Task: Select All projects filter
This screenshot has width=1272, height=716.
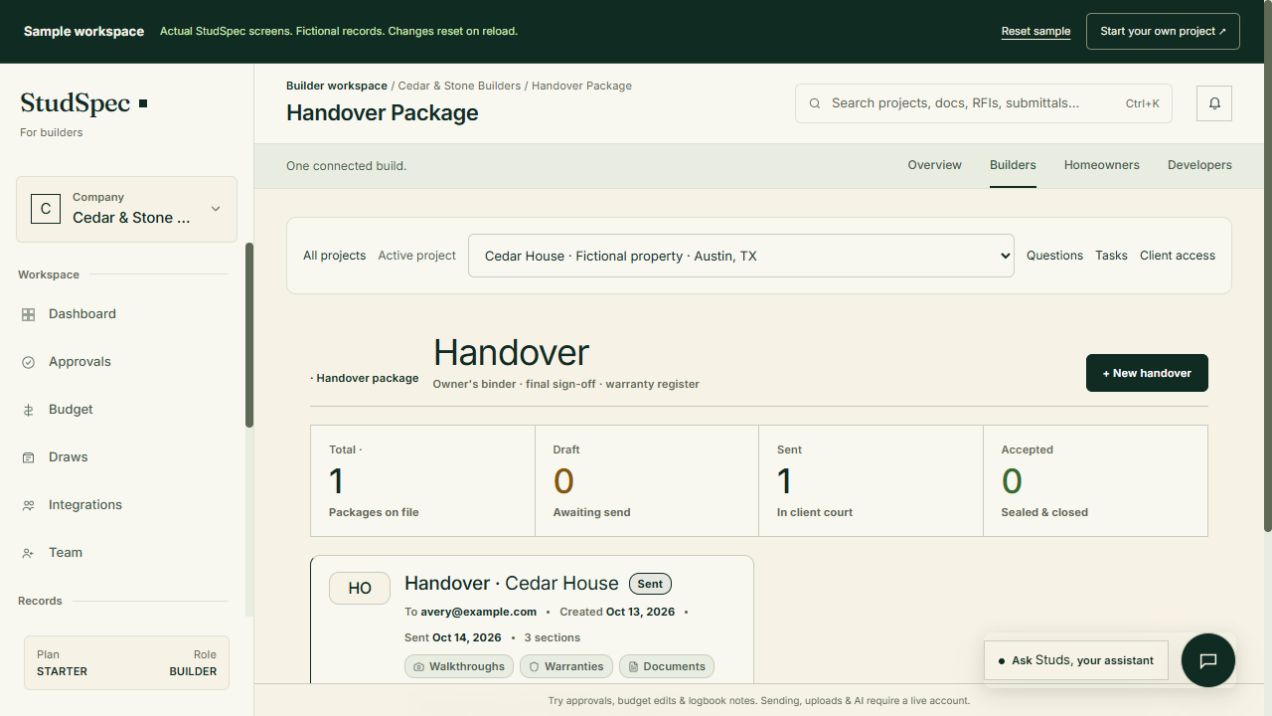Action: (334, 256)
